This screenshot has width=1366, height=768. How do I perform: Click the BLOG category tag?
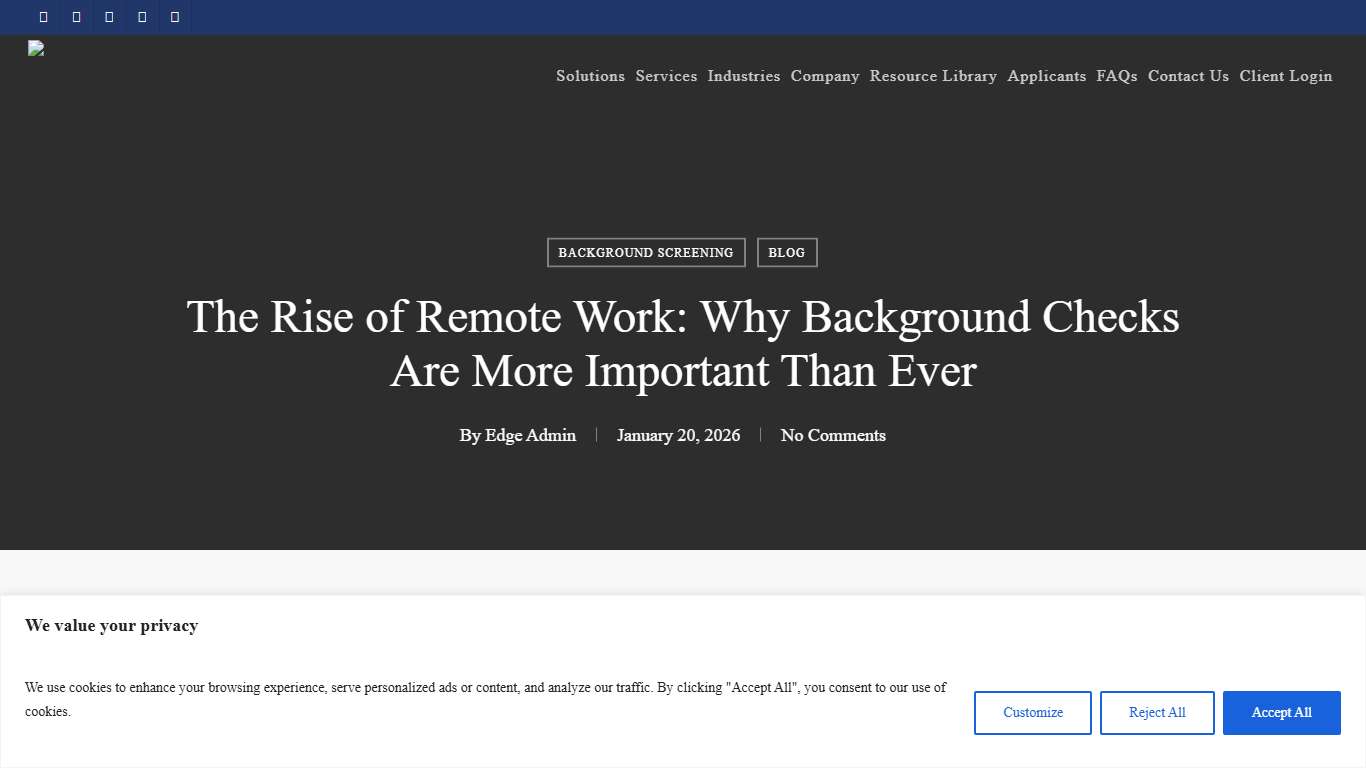point(787,252)
